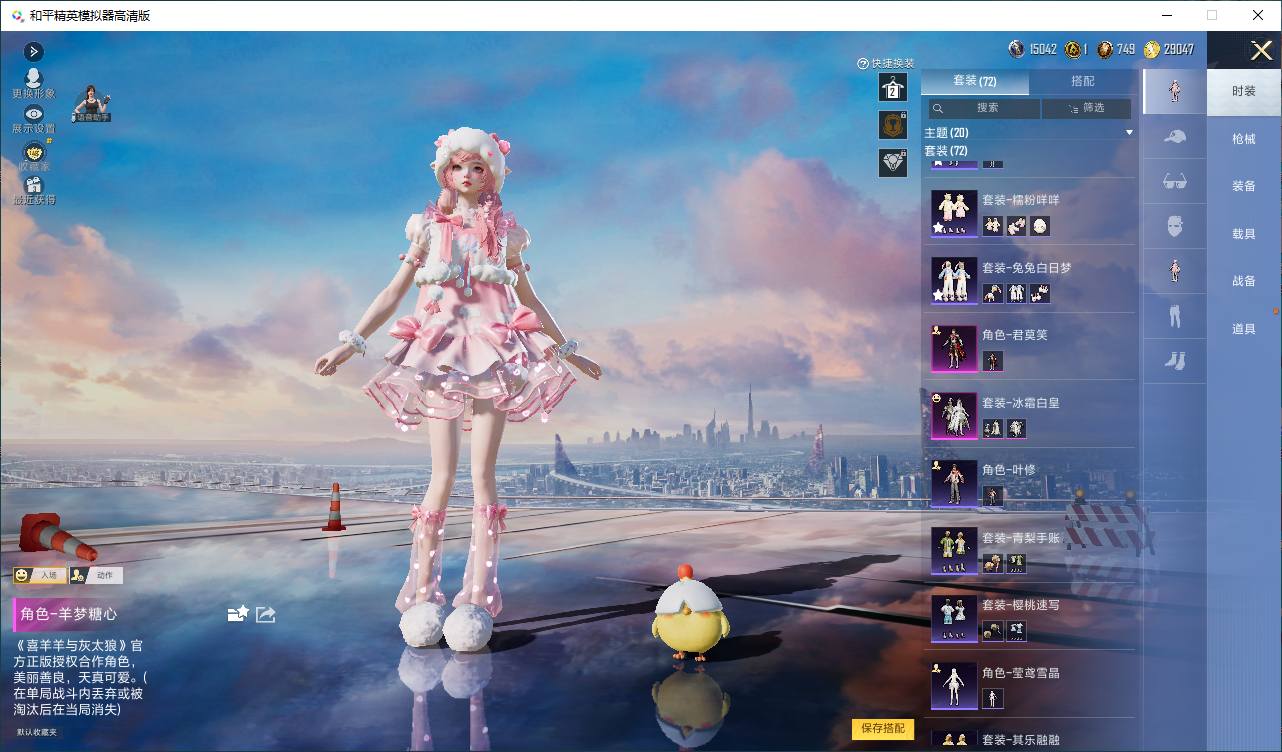This screenshot has height=752, width=1282.
Task: Click the 搜索 search field
Action: tap(982, 108)
